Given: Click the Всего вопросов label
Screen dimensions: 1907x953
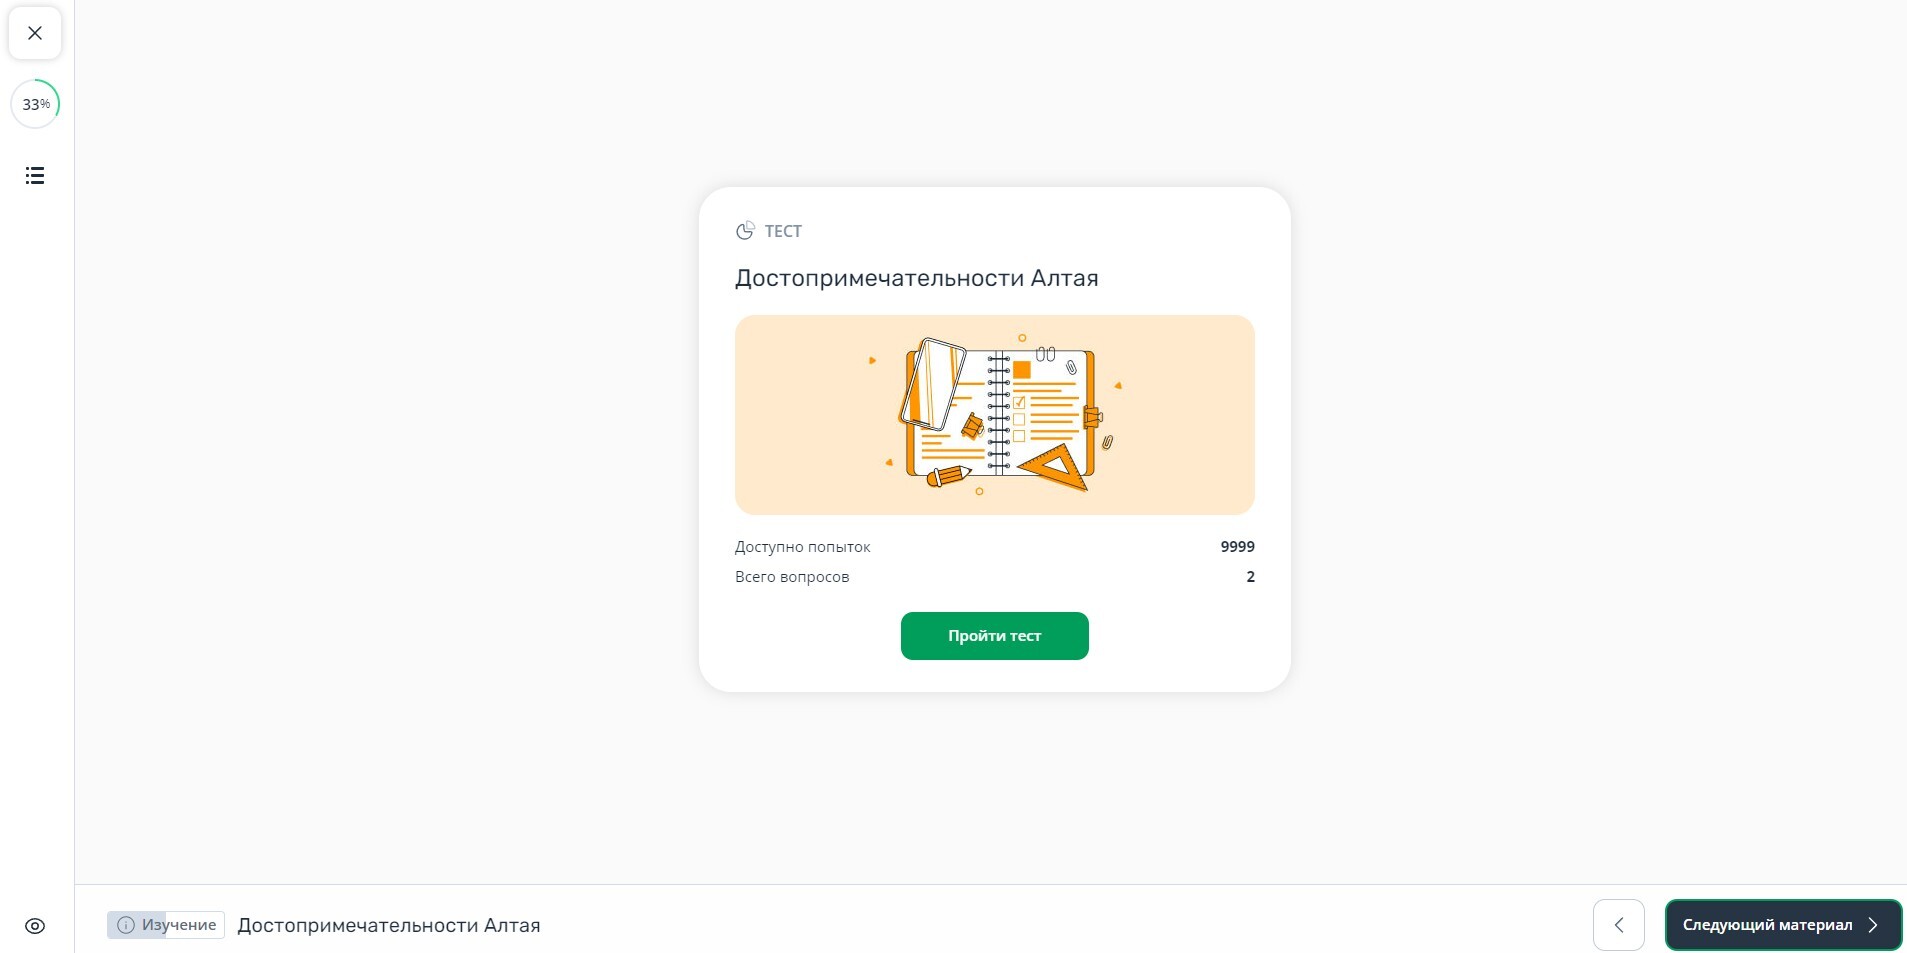Looking at the screenshot, I should [792, 577].
